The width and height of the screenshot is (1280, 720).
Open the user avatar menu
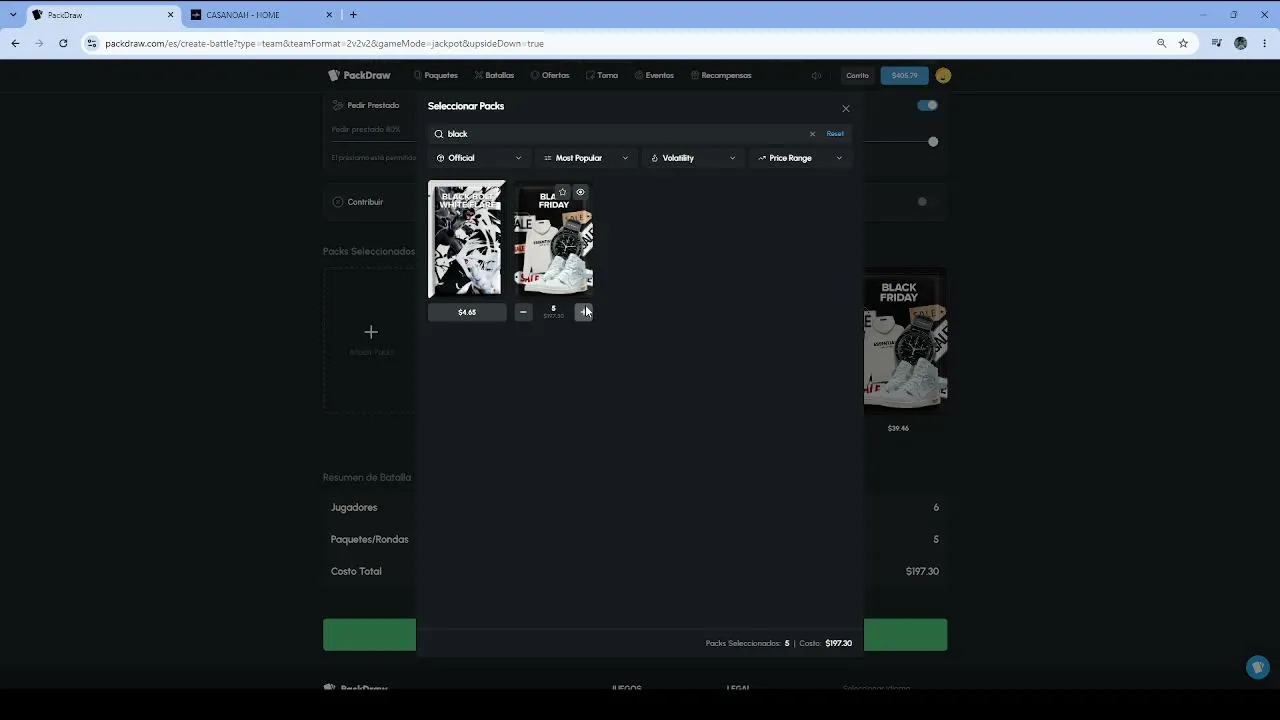pos(943,76)
